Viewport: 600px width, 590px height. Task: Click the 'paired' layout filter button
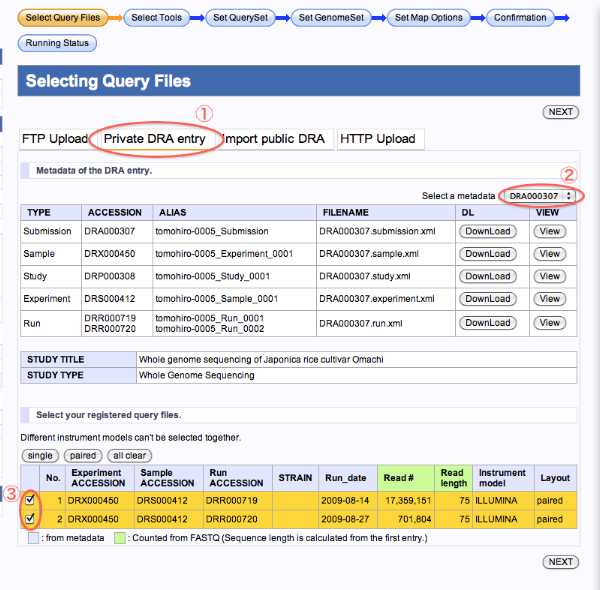pyautogui.click(x=82, y=455)
